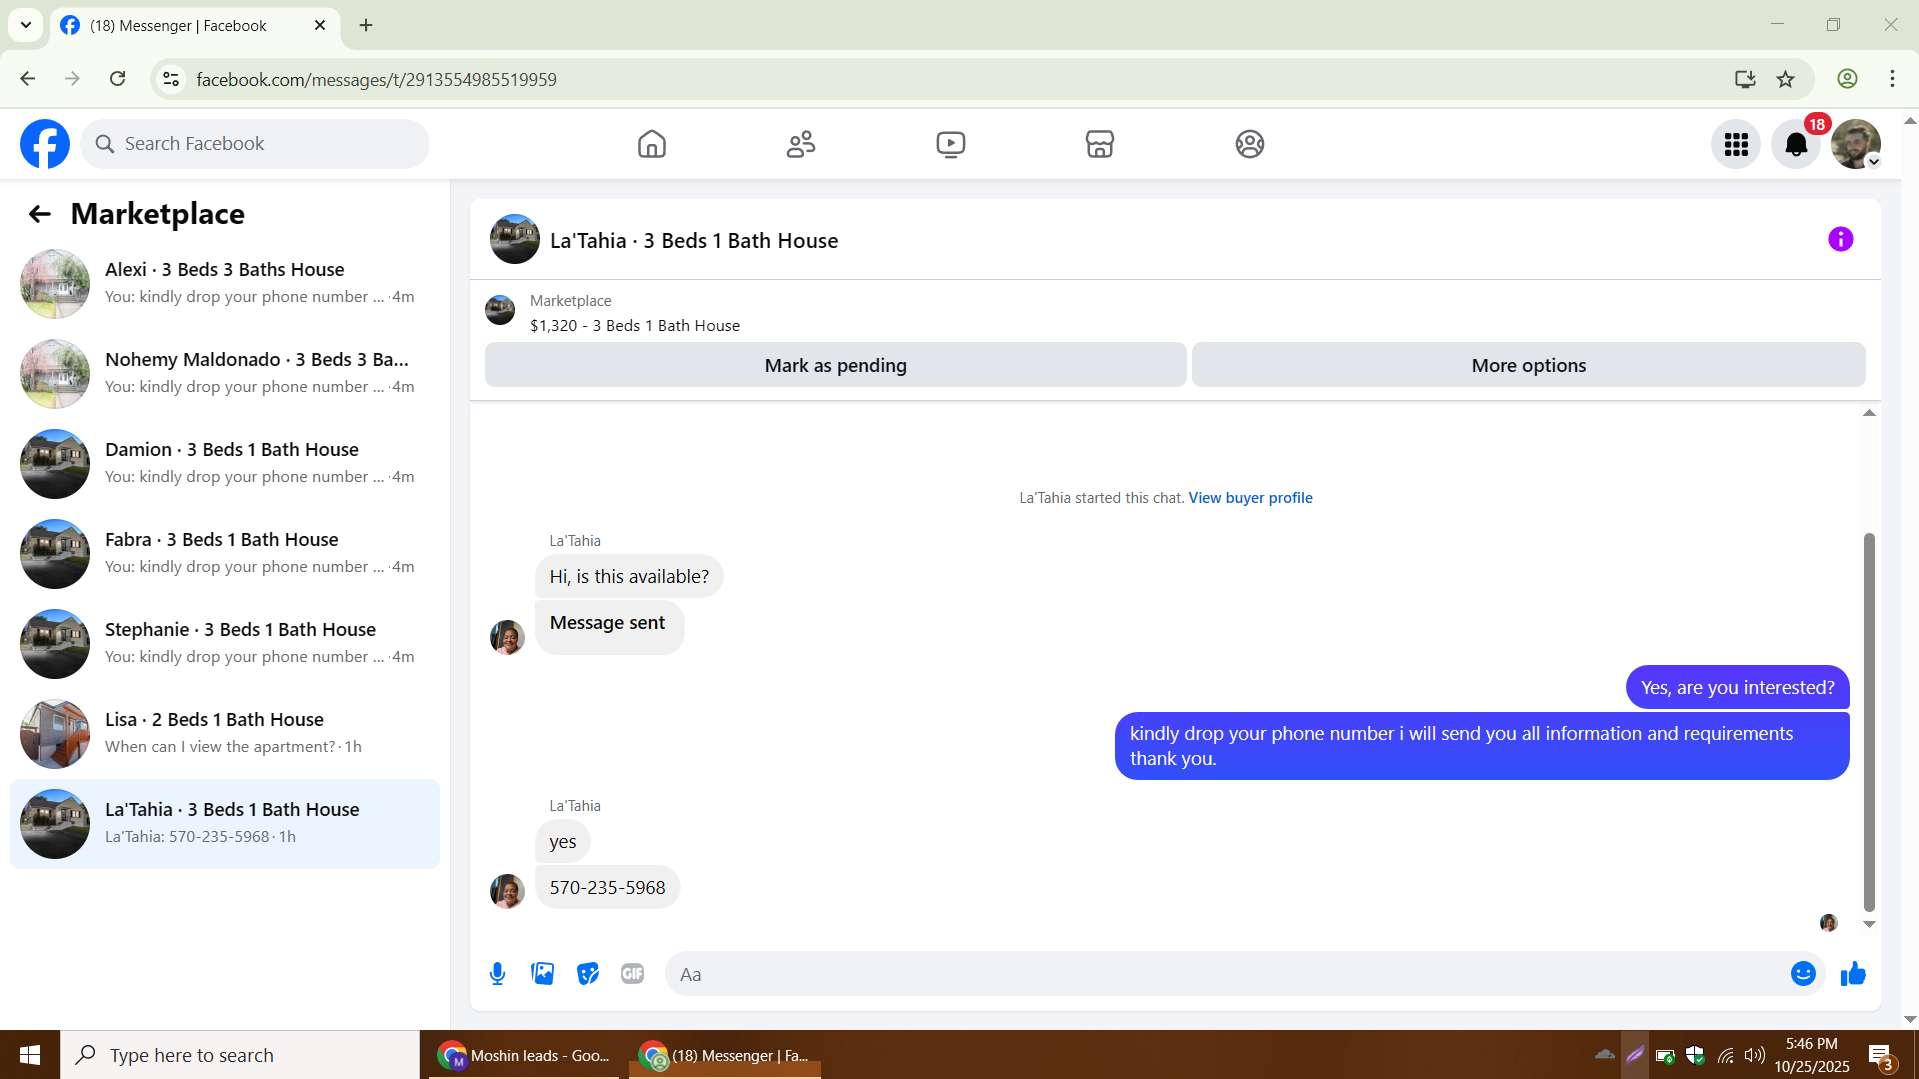
Task: Close the Messenger Facebook tab
Action: point(320,25)
